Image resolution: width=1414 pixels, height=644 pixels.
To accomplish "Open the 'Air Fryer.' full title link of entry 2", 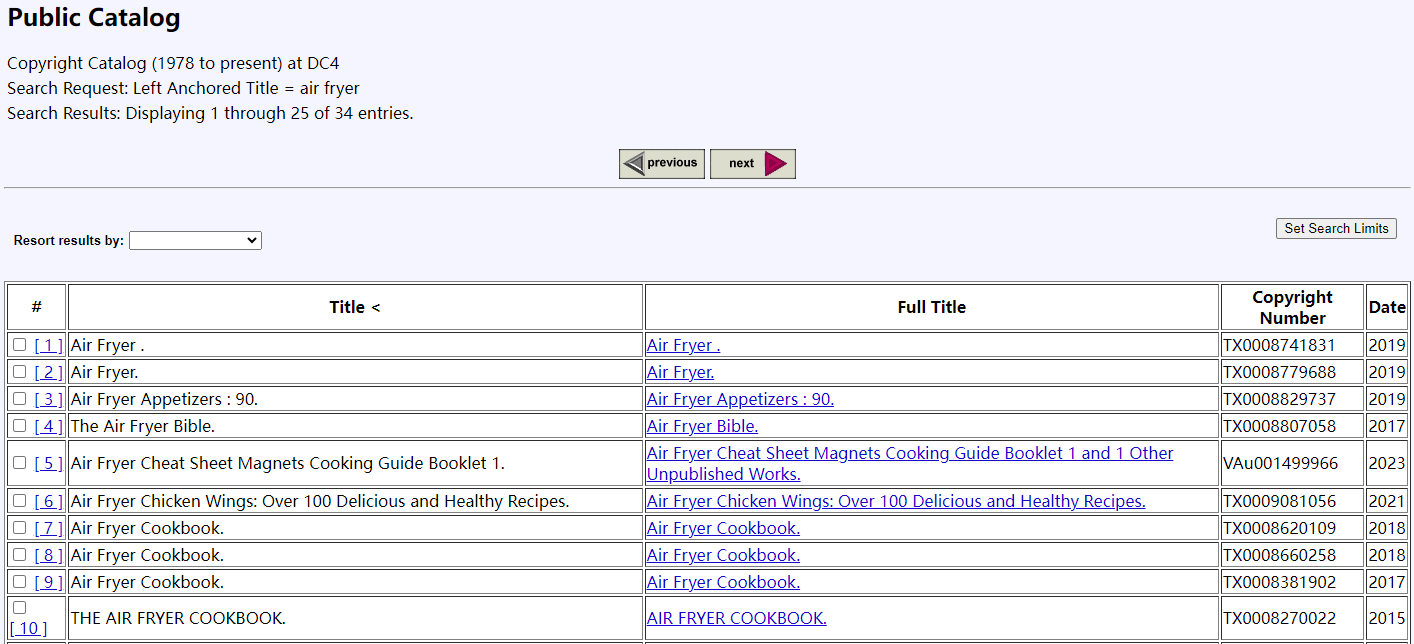I will point(680,372).
